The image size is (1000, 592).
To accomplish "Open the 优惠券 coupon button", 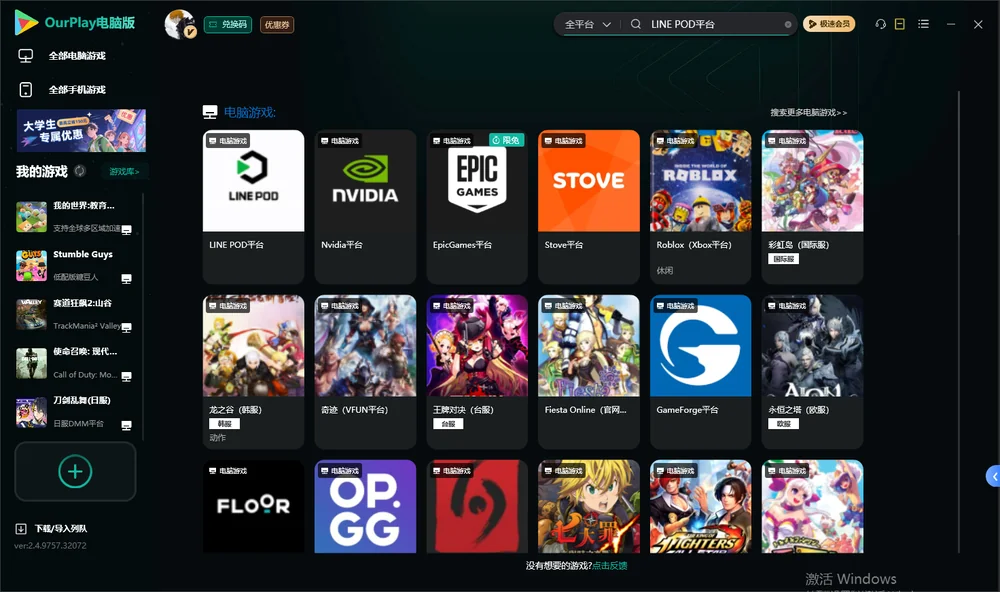I will (x=277, y=25).
